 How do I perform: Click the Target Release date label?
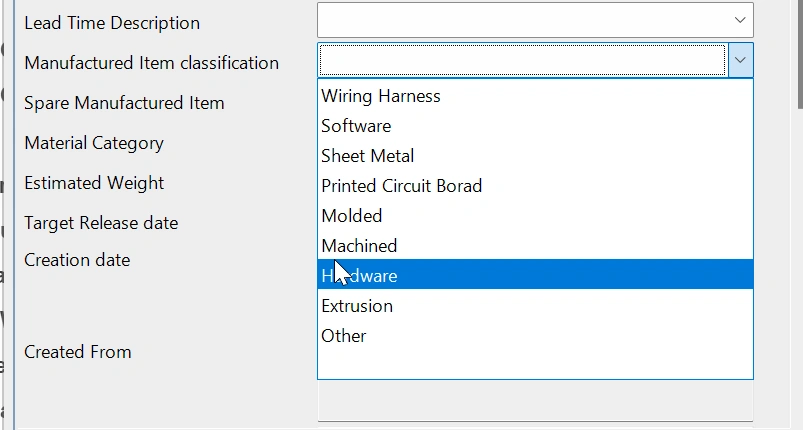pos(101,223)
